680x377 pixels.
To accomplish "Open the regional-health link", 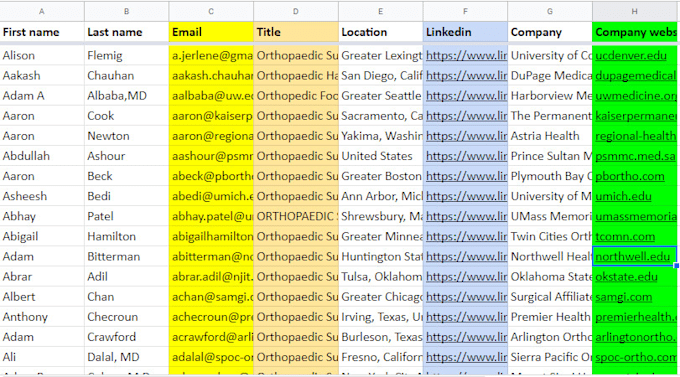I will (635, 136).
